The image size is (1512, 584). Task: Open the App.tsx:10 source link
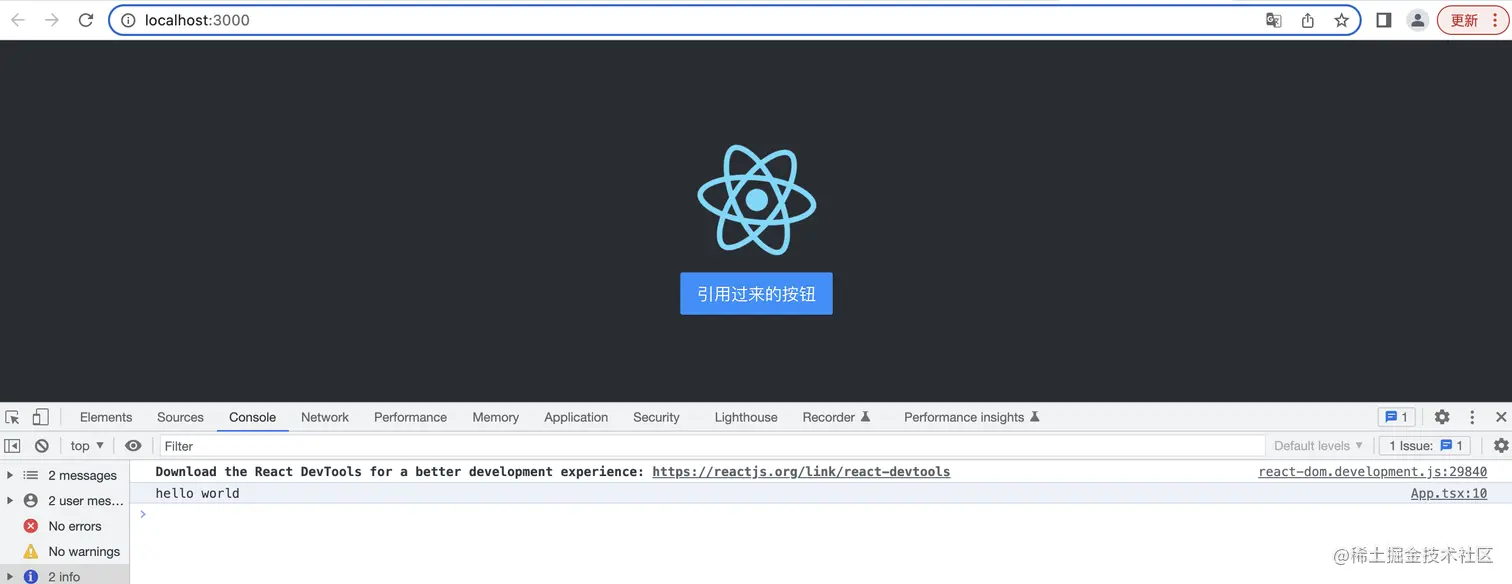pyautogui.click(x=1449, y=493)
